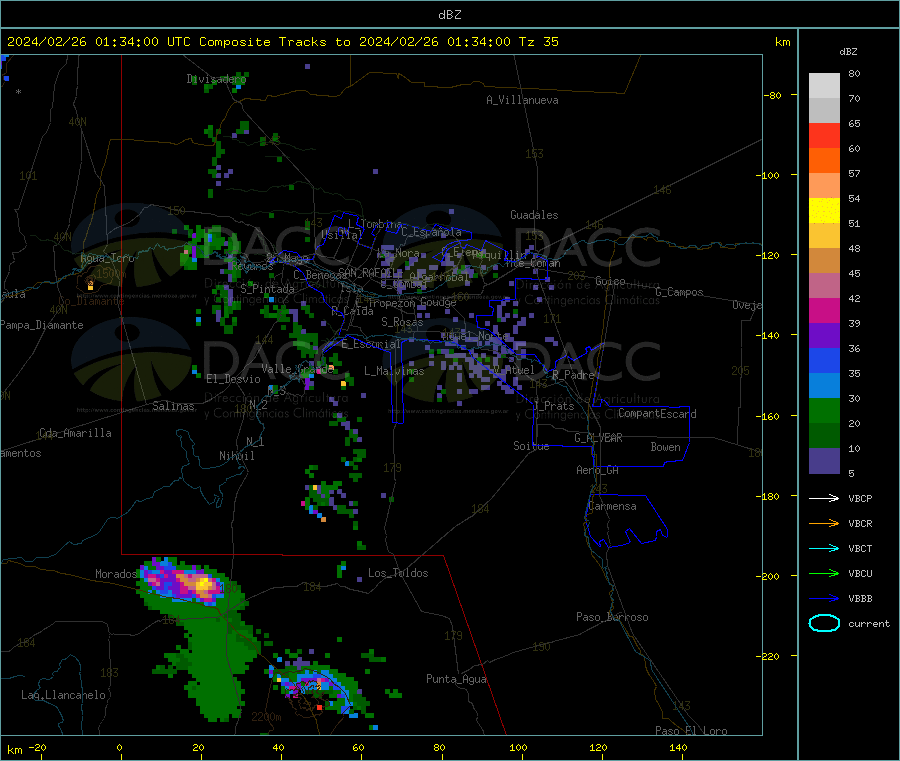Select the Carmensa place label
This screenshot has height=761, width=900.
click(x=612, y=506)
